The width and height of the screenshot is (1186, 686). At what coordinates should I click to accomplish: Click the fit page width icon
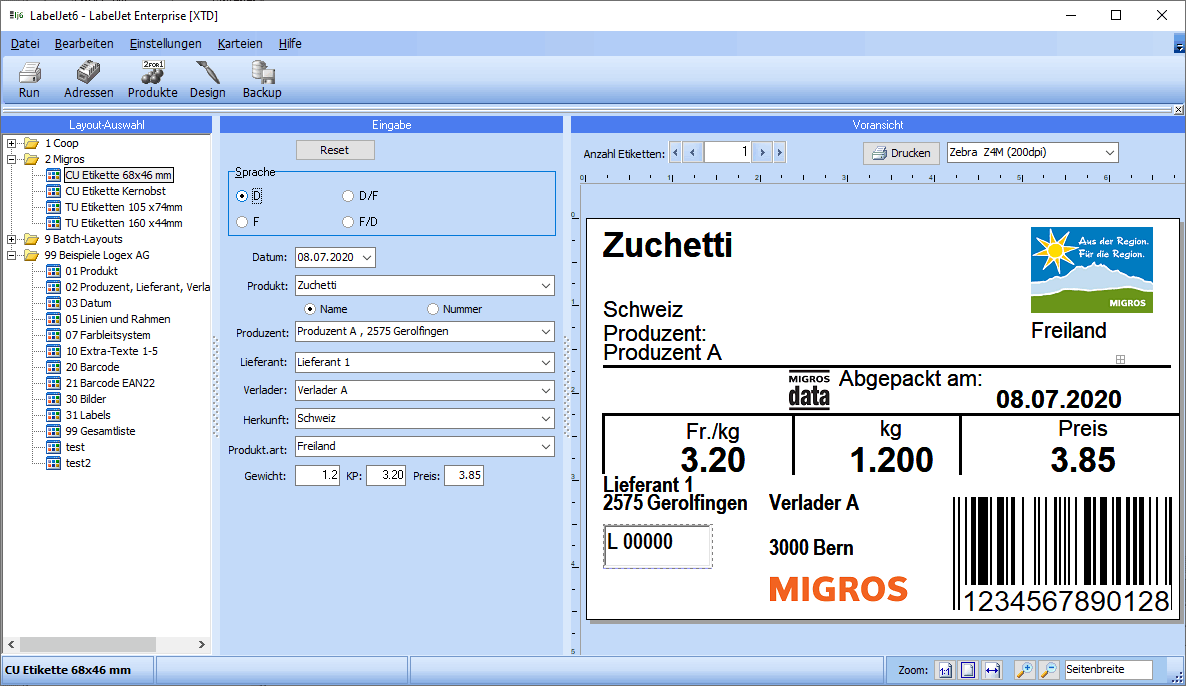click(x=992, y=670)
